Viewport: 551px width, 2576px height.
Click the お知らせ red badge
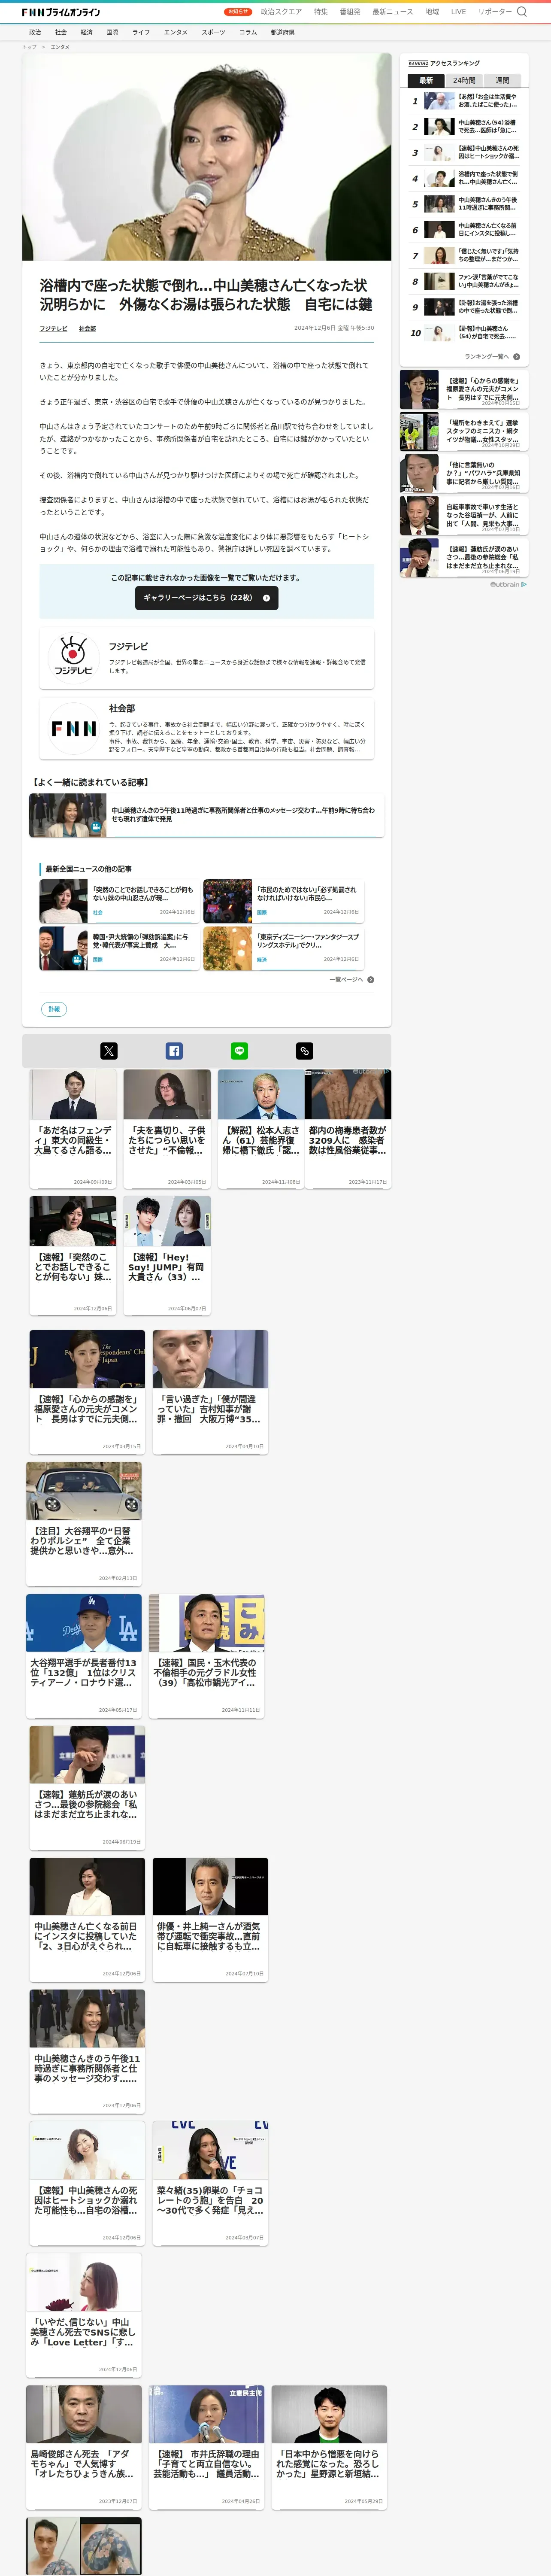(238, 12)
